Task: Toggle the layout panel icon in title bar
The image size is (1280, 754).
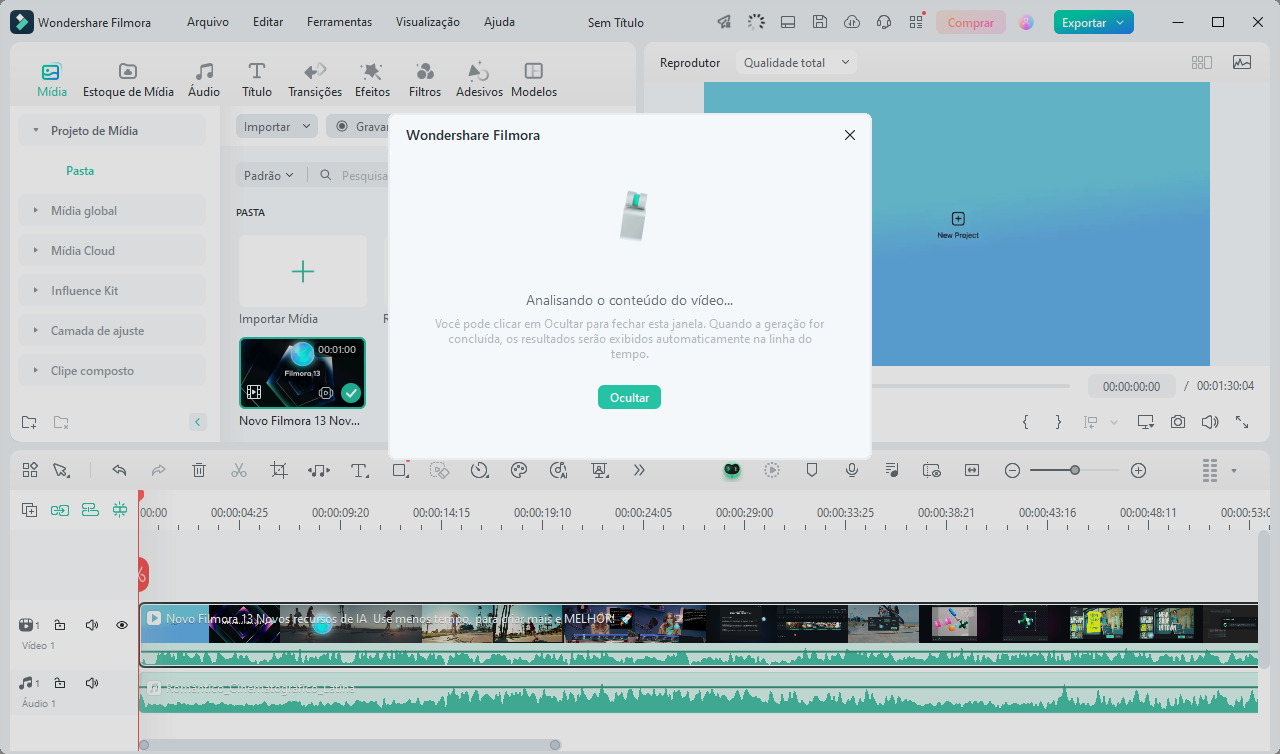Action: click(x=788, y=22)
